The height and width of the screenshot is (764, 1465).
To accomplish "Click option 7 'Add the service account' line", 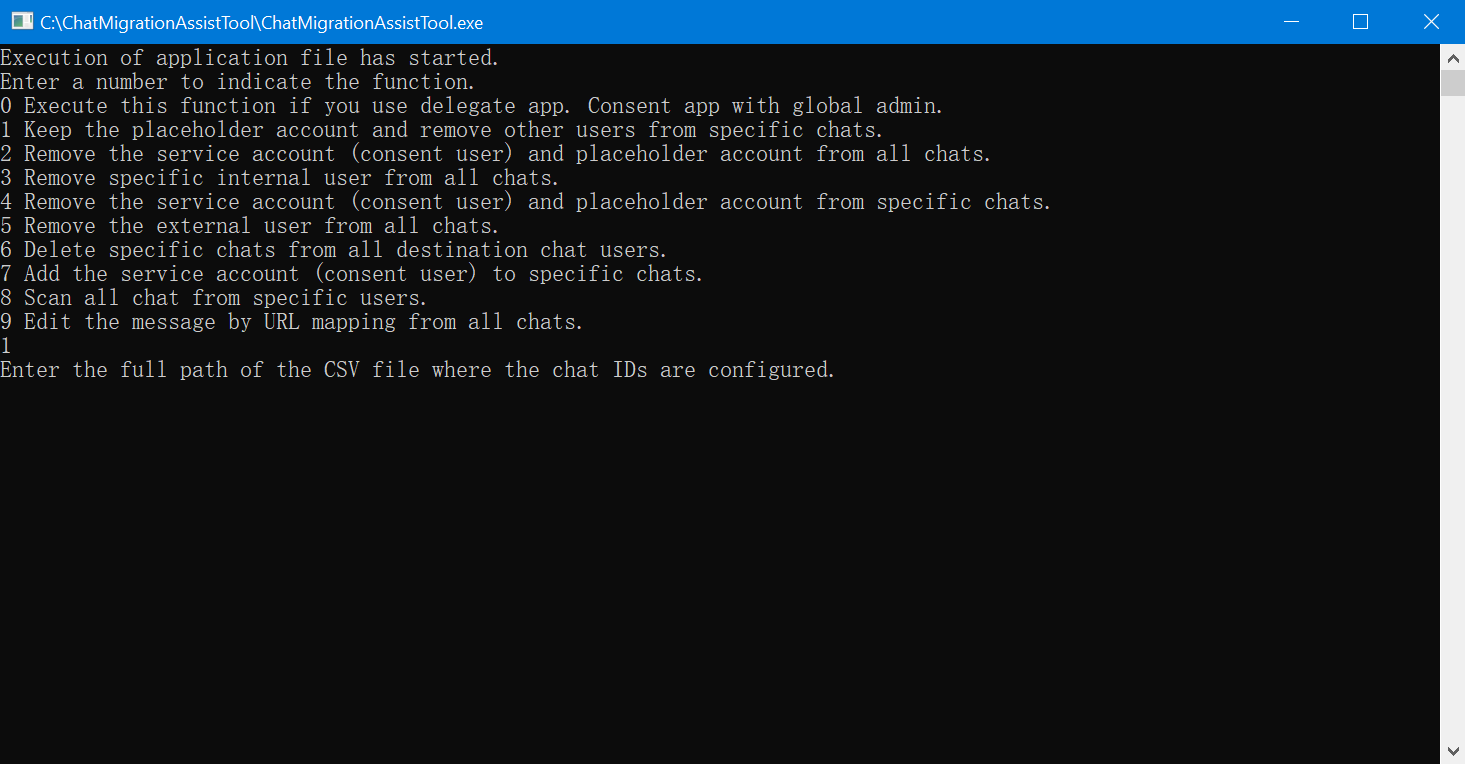I will click(x=352, y=274).
